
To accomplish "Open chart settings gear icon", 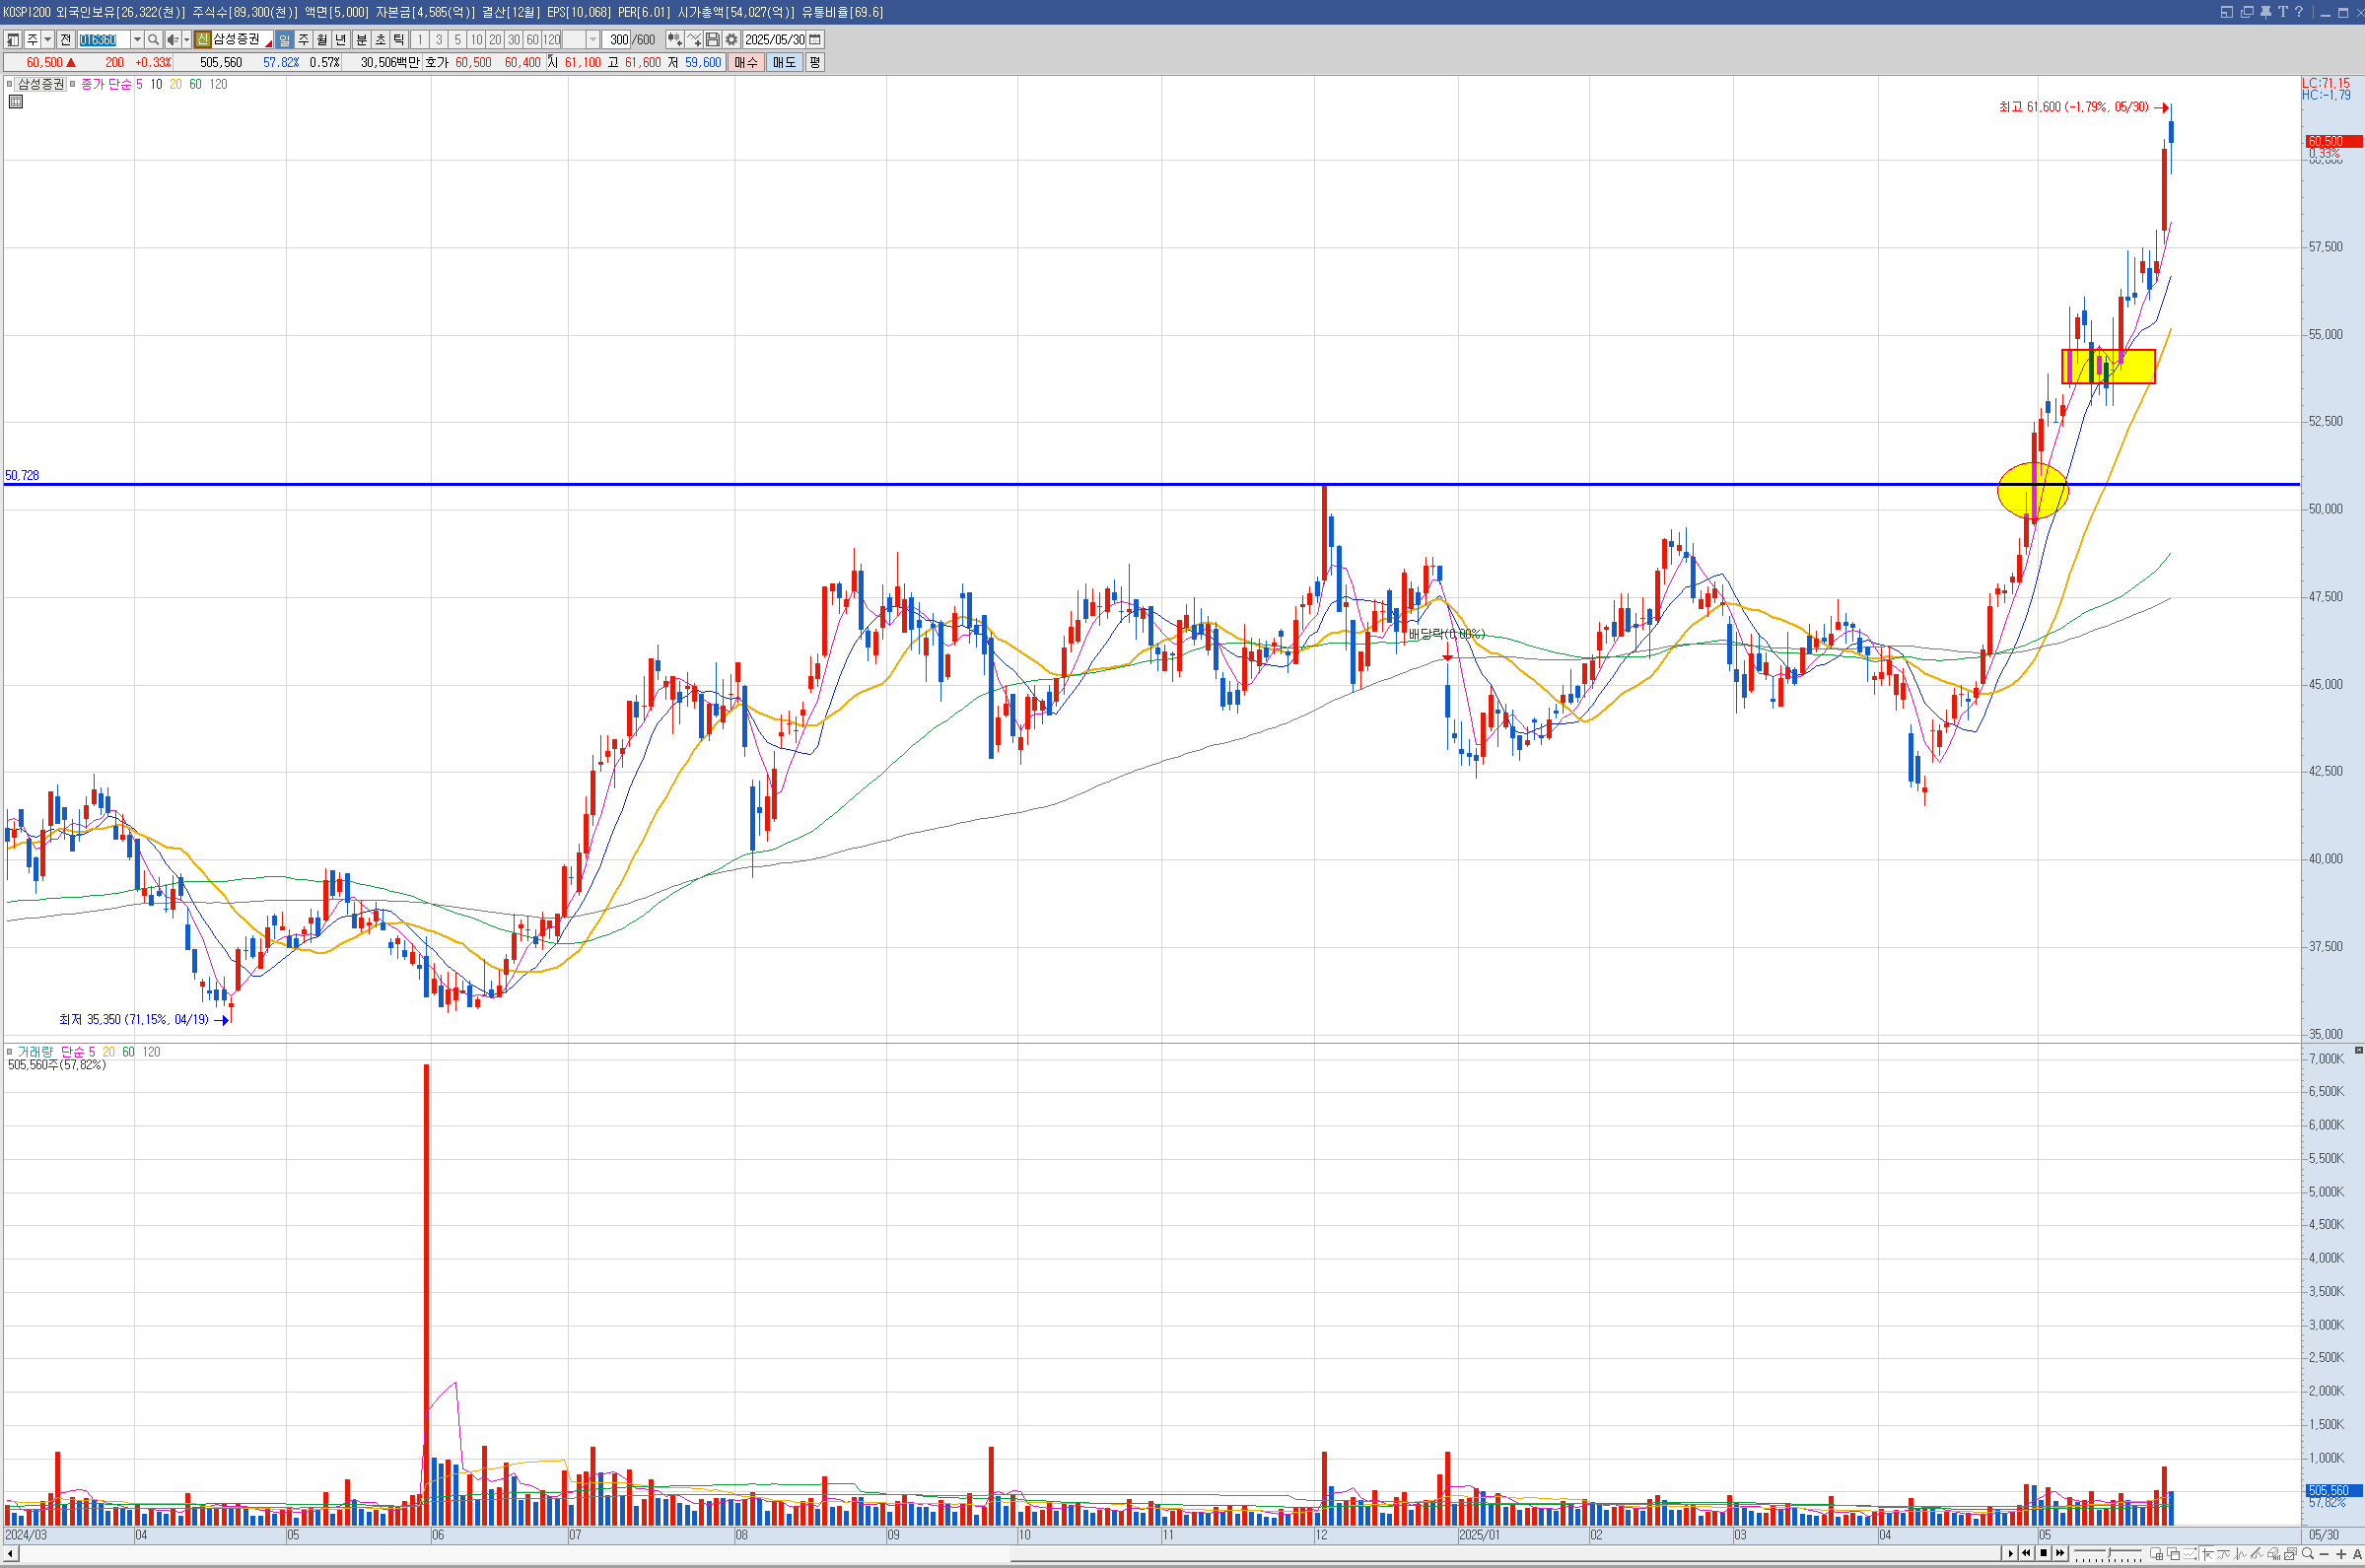I will click(x=732, y=40).
